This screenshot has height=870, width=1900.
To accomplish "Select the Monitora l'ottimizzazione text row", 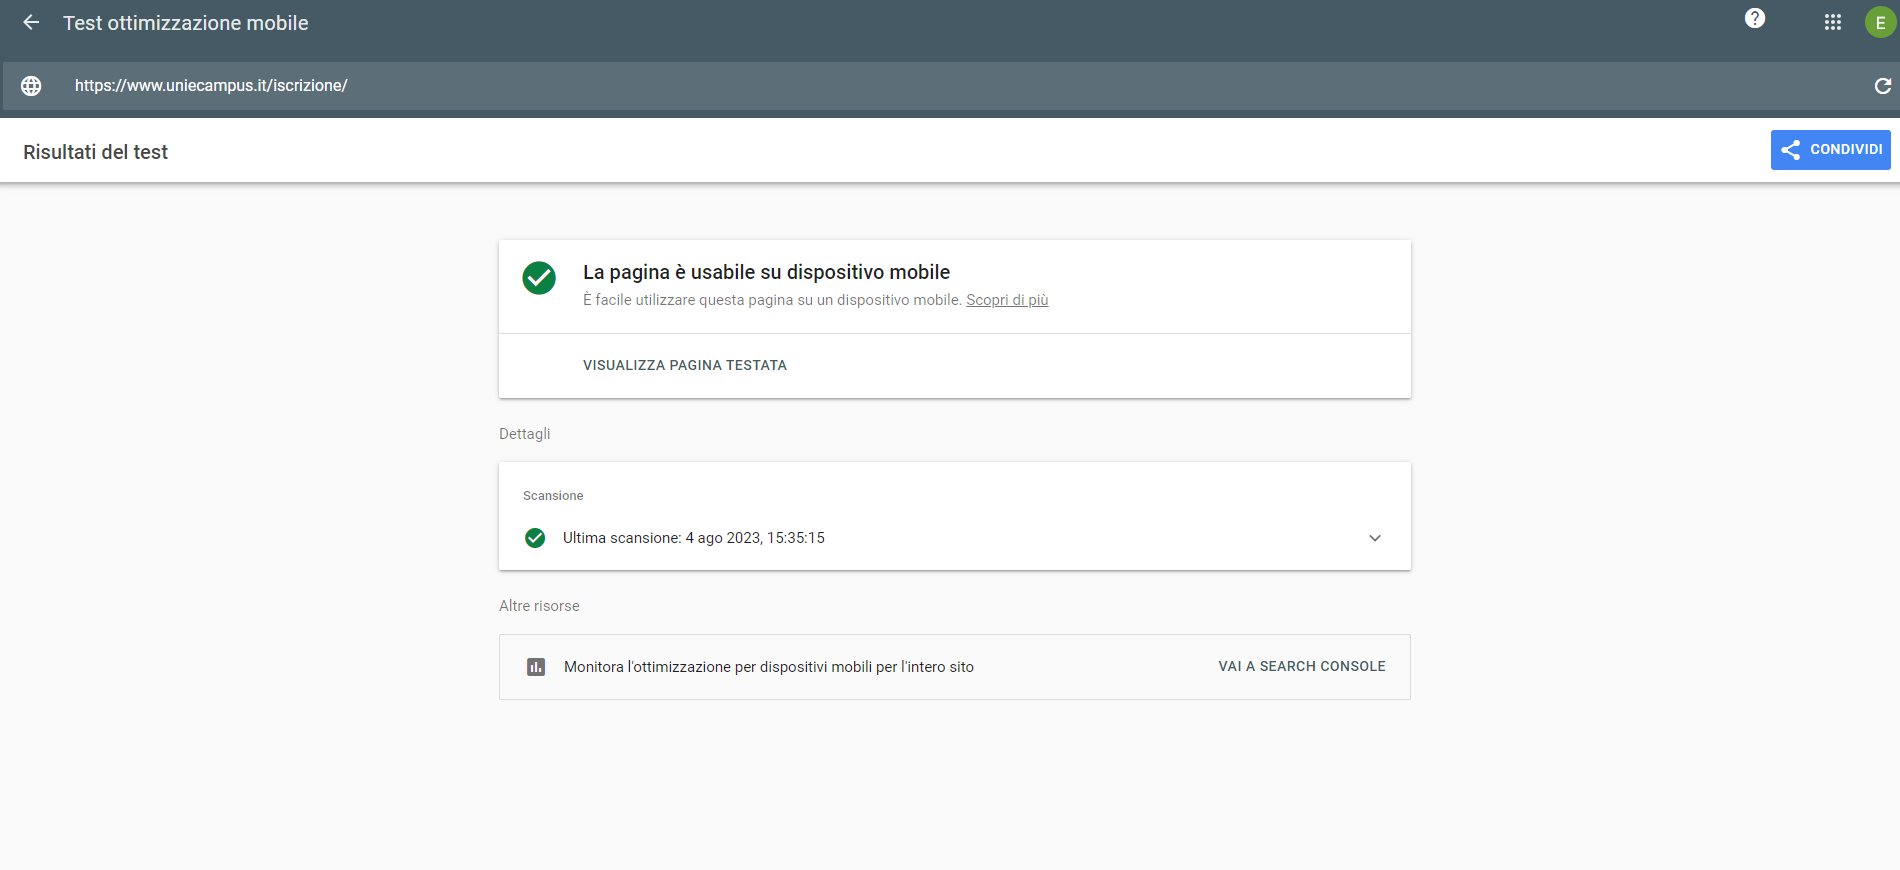I will tap(768, 667).
